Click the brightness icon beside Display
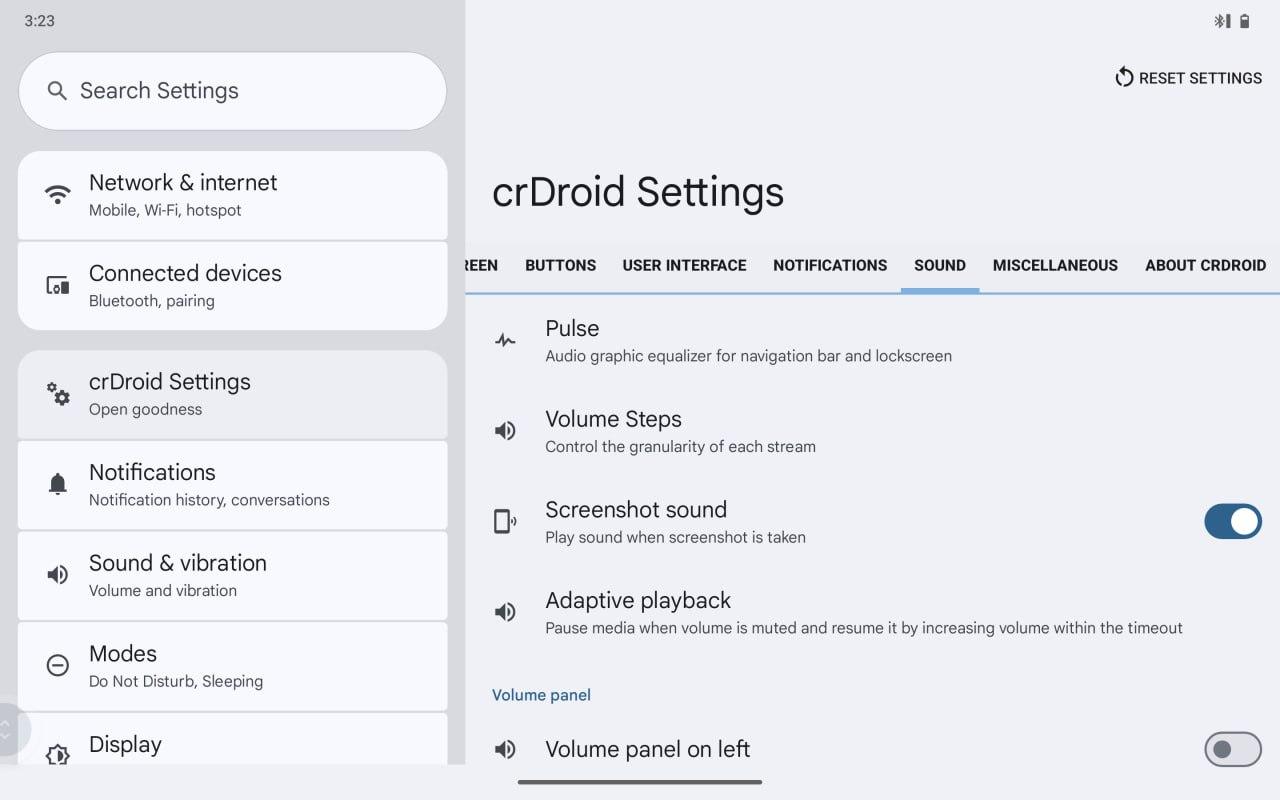This screenshot has height=800, width=1280. click(58, 754)
